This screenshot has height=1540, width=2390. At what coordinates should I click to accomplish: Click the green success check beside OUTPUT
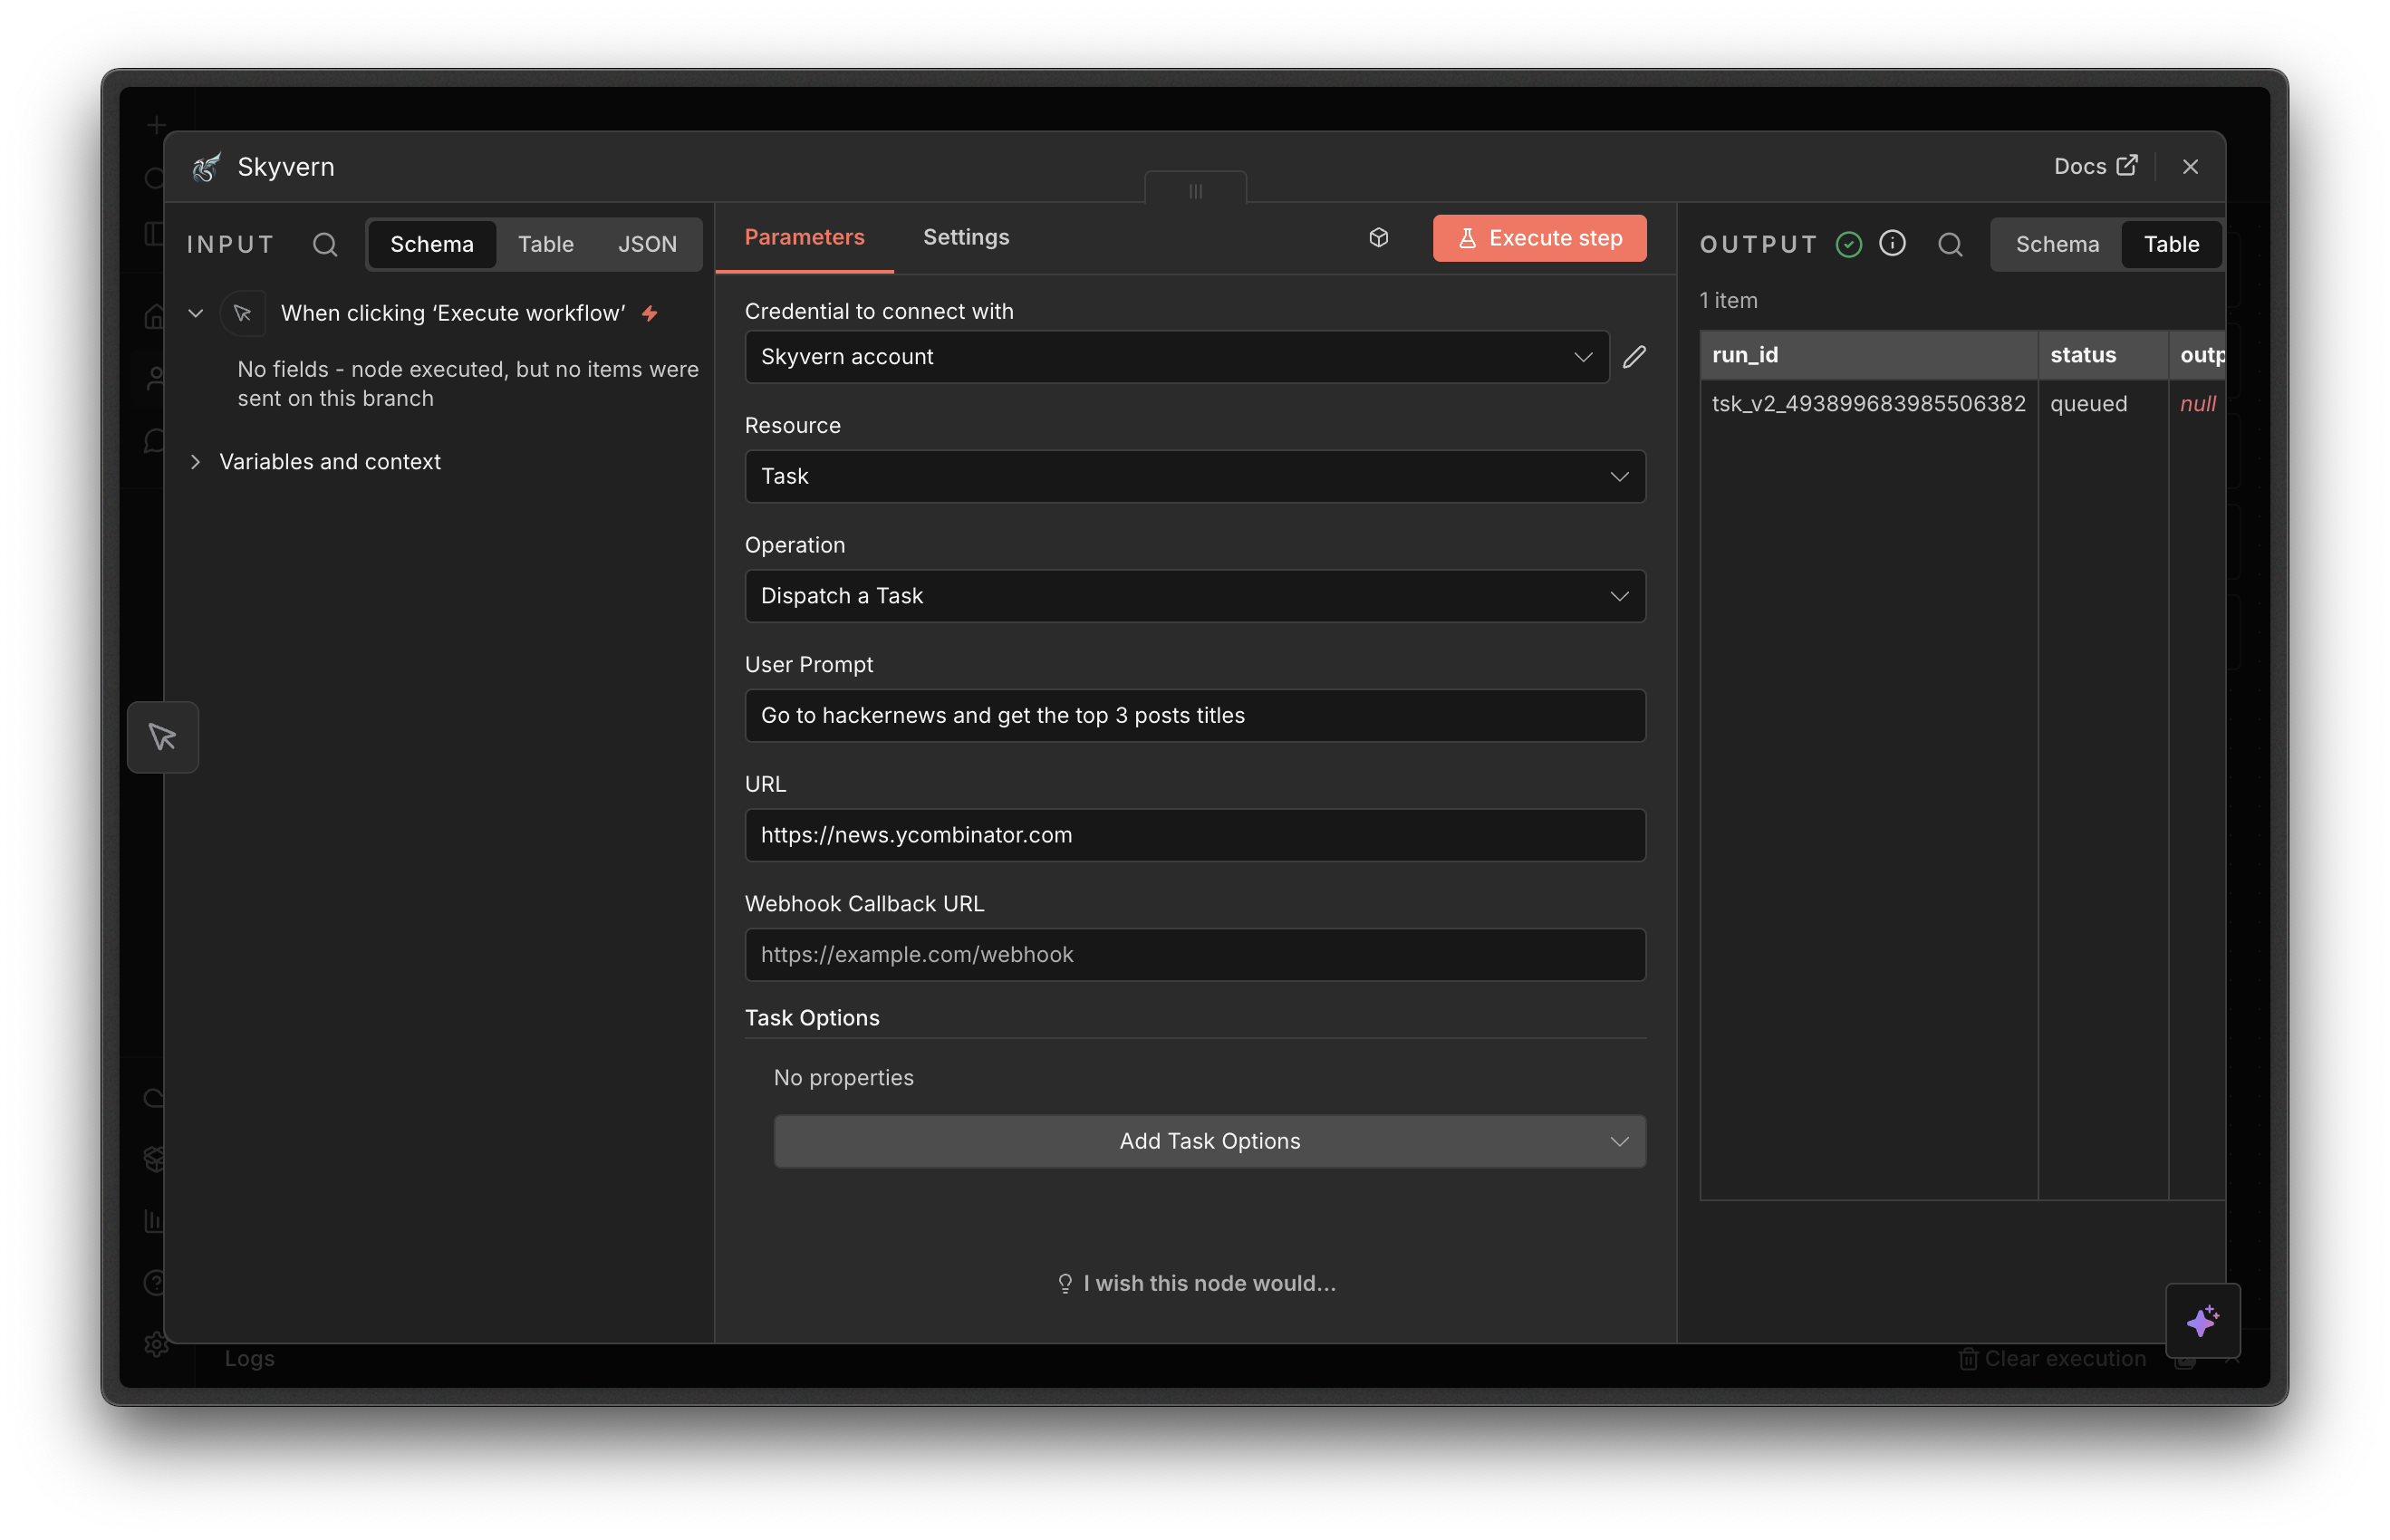click(1848, 244)
